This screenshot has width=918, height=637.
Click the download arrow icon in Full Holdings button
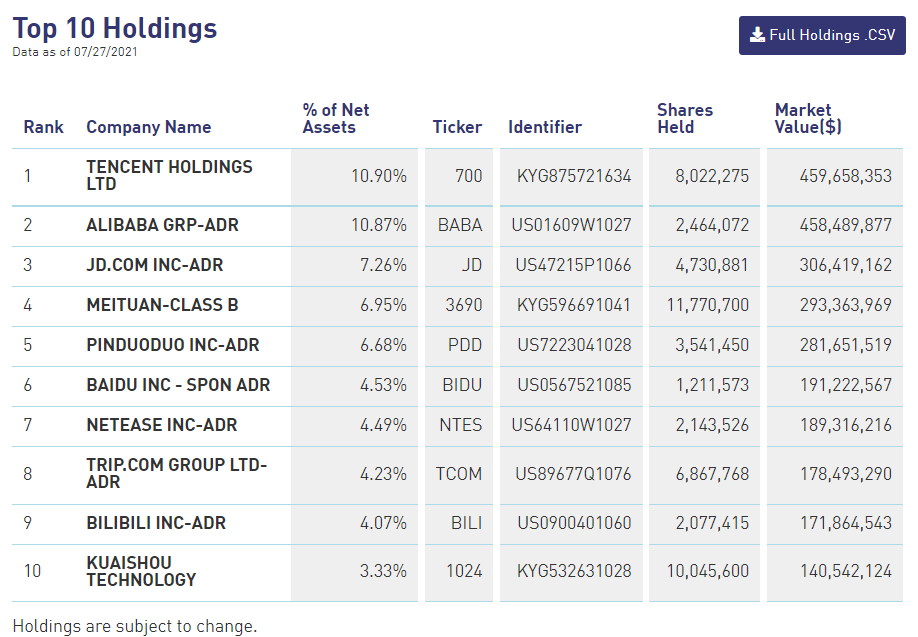pyautogui.click(x=758, y=35)
